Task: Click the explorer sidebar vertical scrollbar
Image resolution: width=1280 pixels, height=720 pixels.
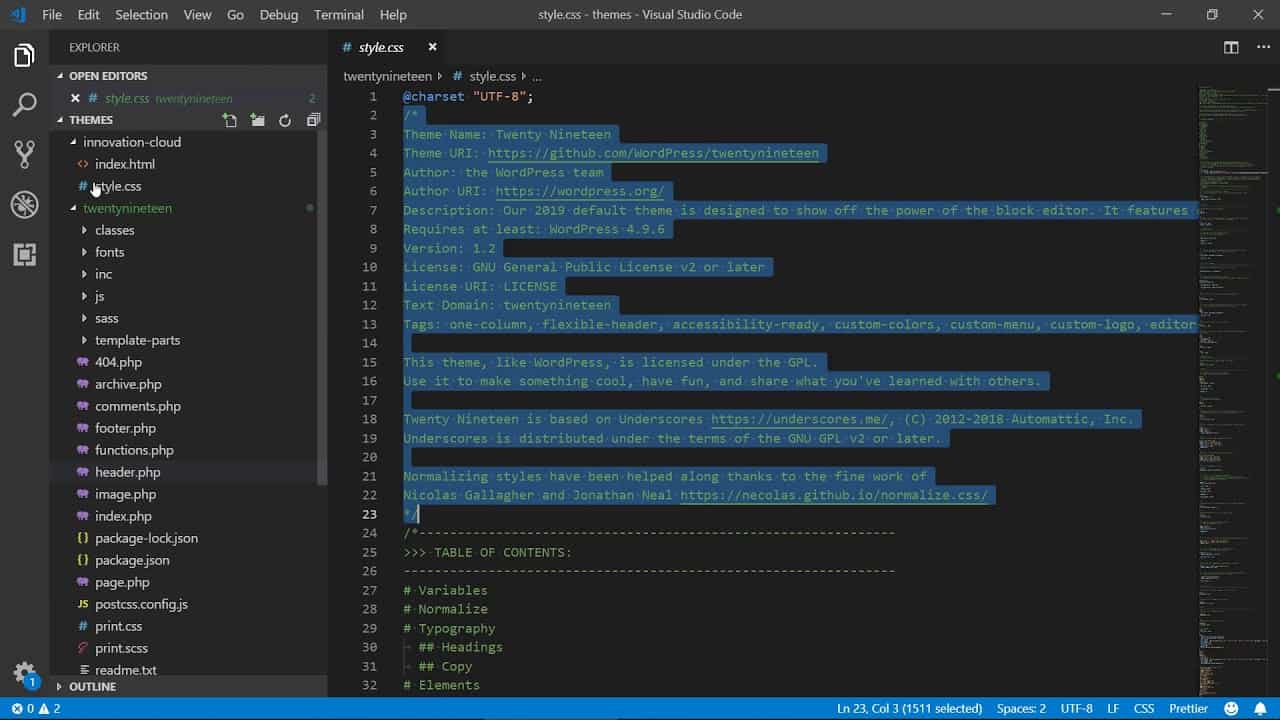Action: pyautogui.click(x=322, y=308)
